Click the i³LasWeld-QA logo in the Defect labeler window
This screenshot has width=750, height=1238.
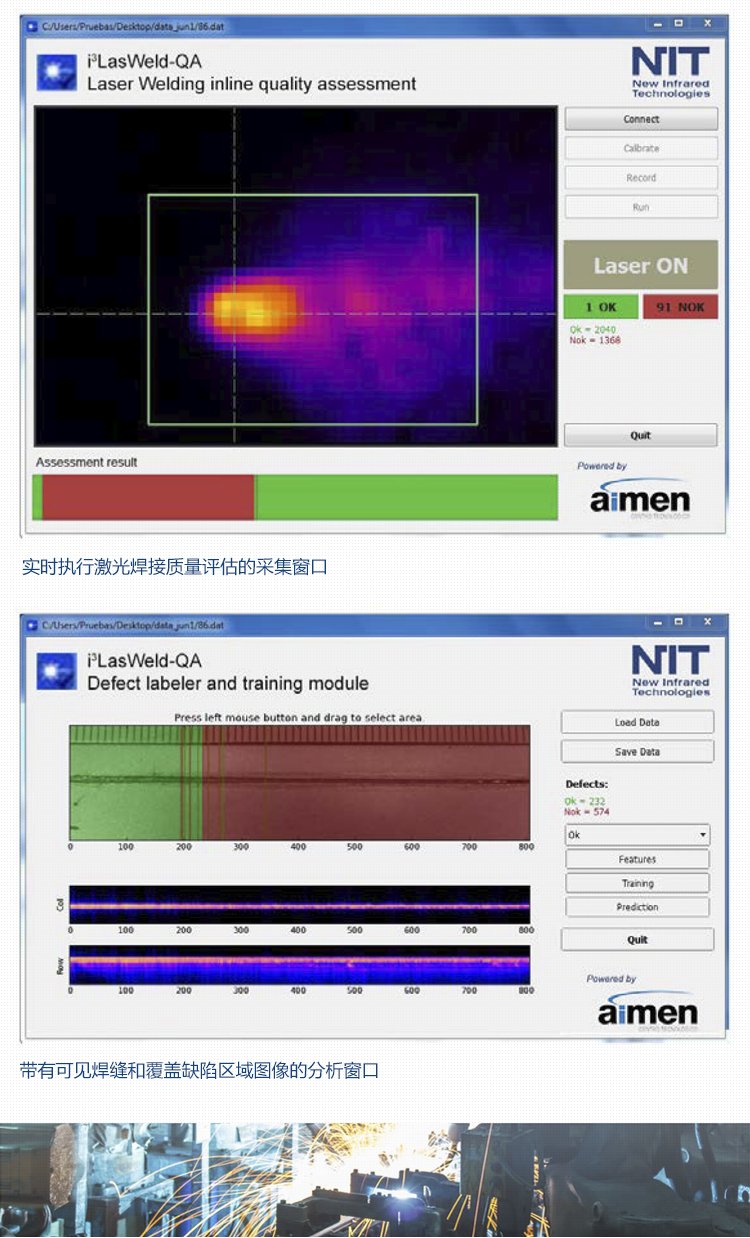click(56, 671)
